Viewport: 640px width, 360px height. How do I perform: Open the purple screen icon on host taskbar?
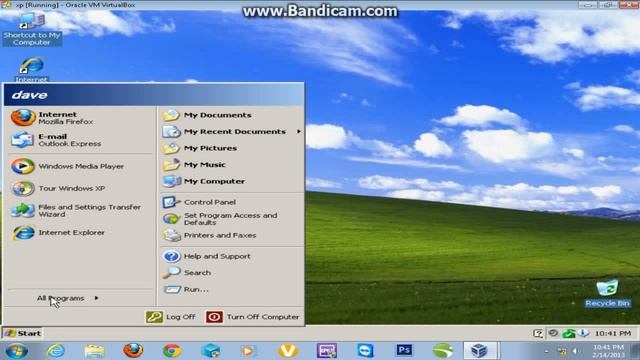tap(327, 351)
